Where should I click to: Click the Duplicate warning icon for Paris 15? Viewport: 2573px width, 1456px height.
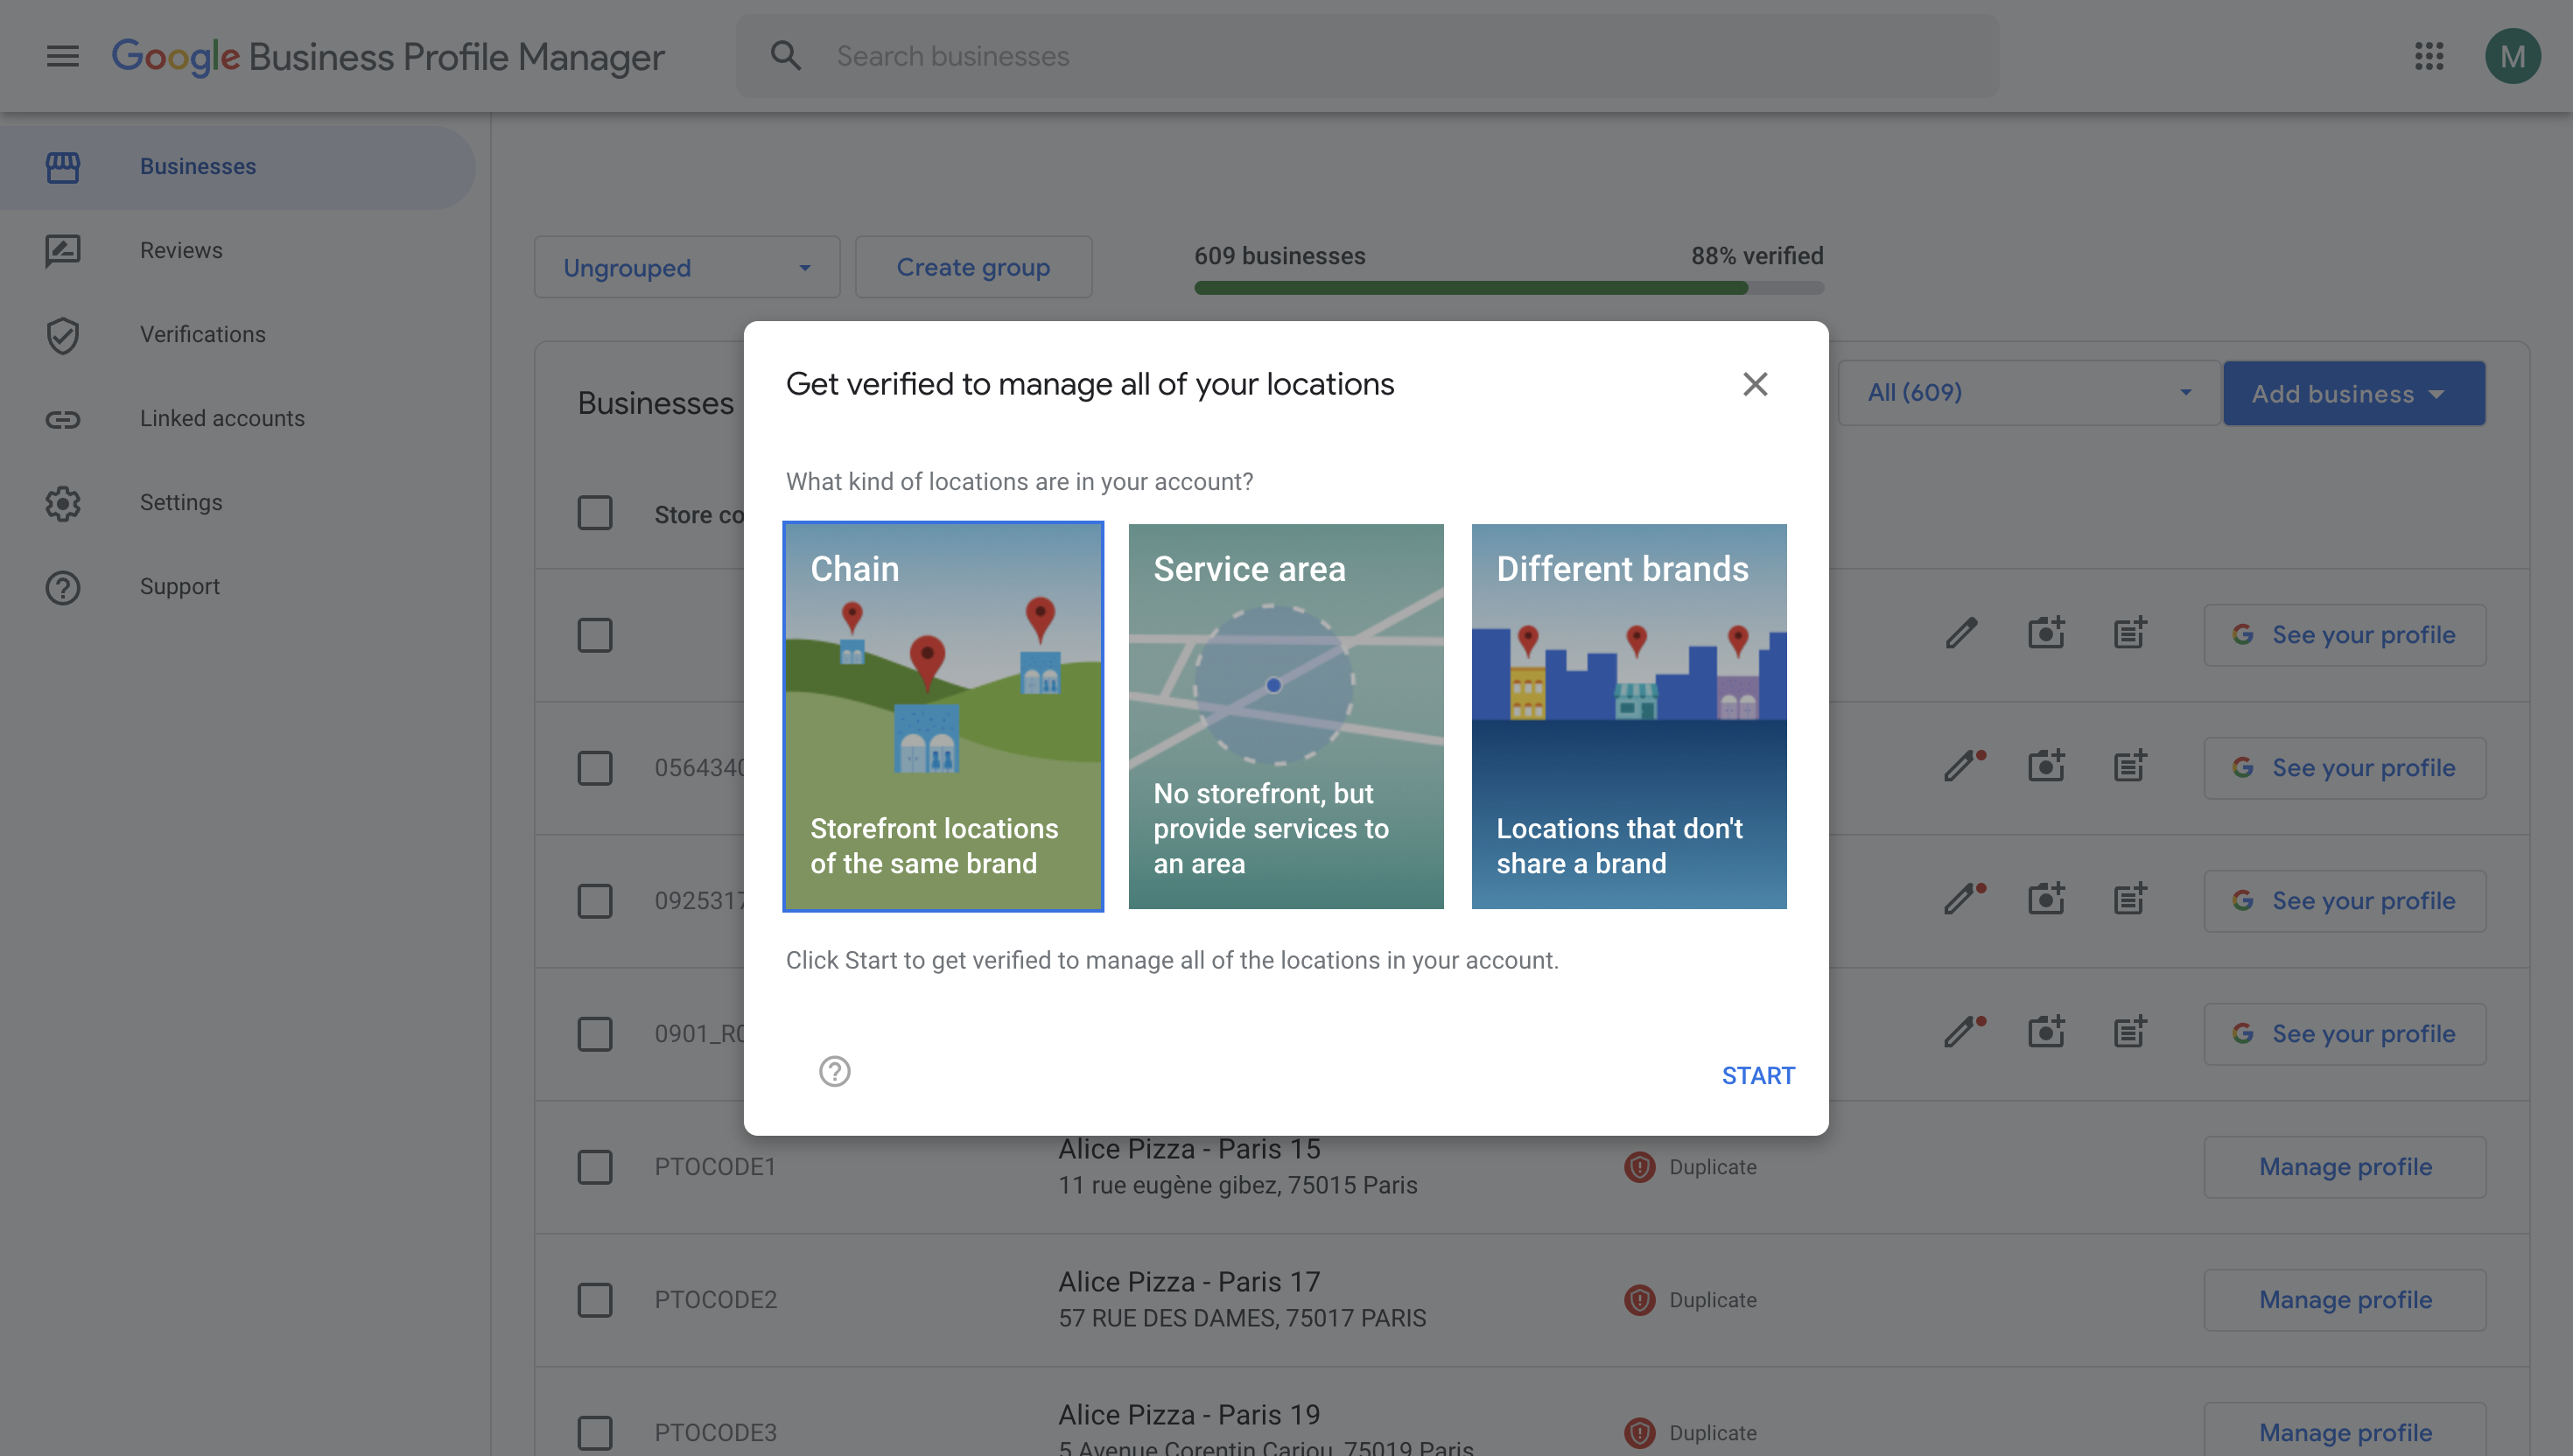1639,1167
